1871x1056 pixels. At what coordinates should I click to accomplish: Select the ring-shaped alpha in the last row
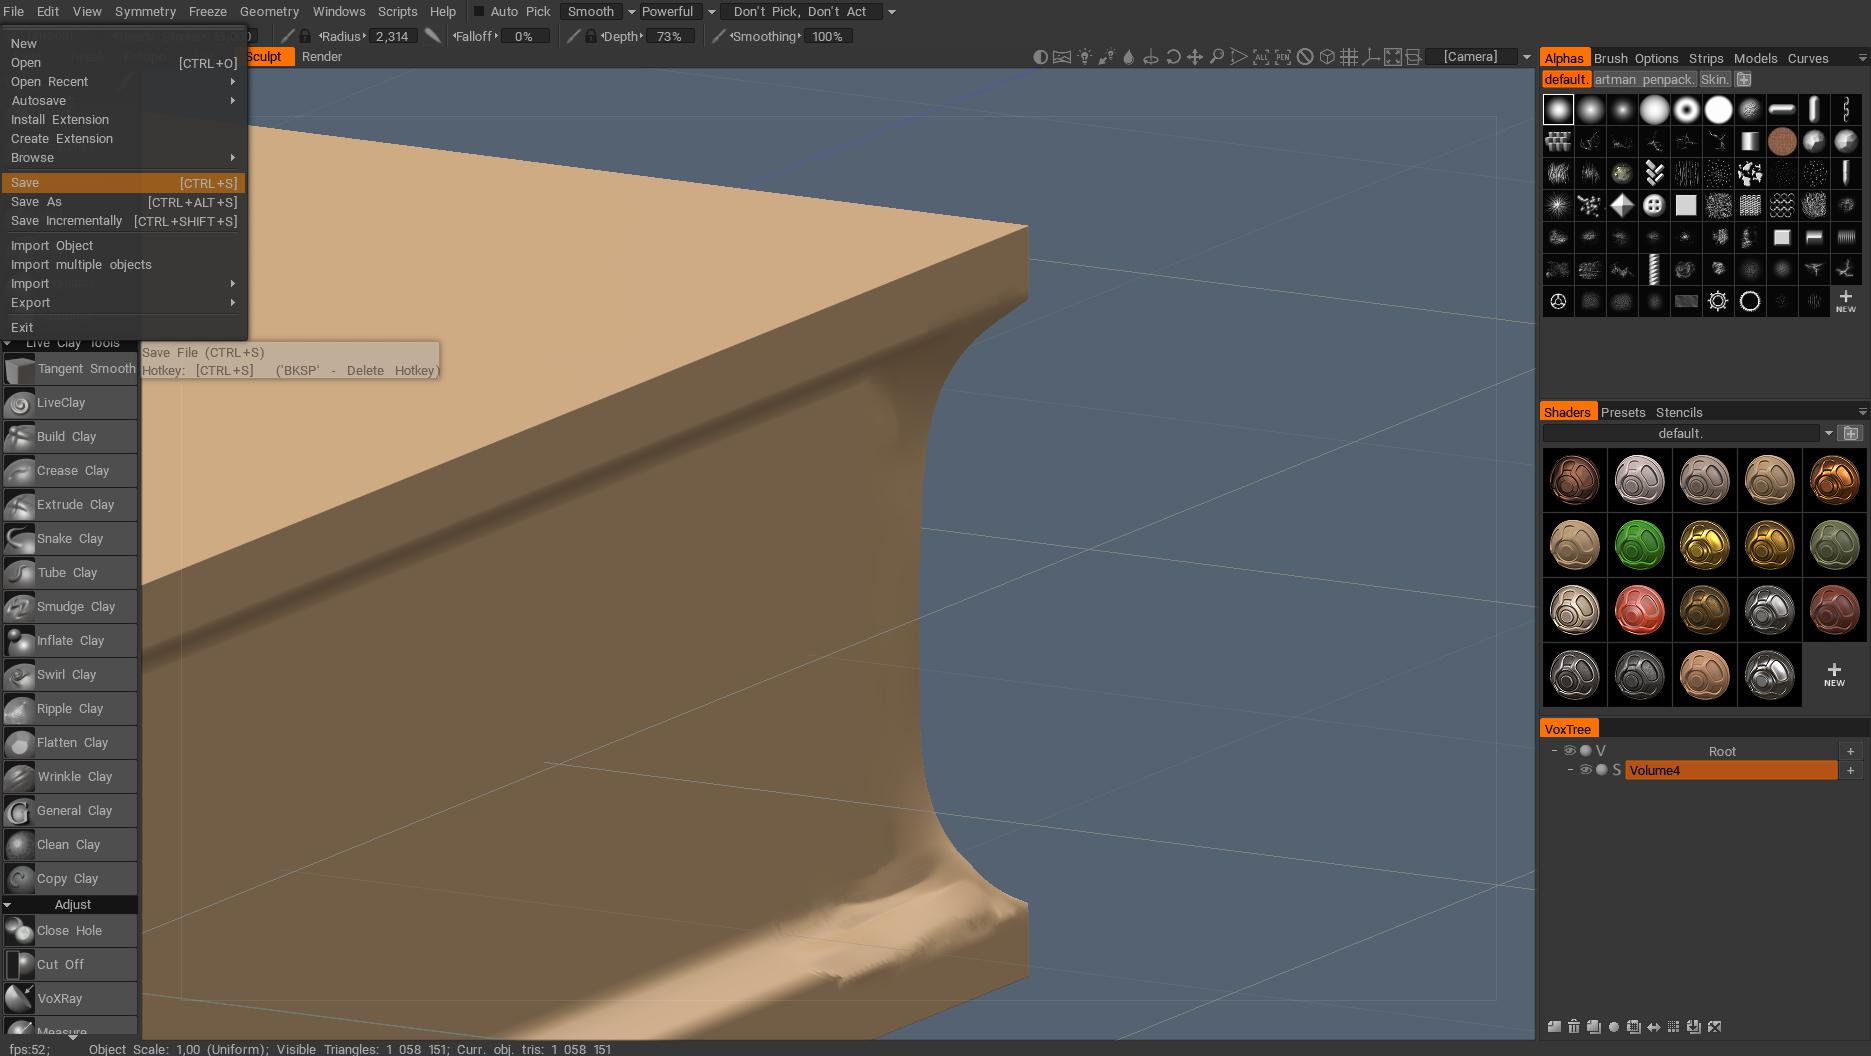tap(1750, 301)
